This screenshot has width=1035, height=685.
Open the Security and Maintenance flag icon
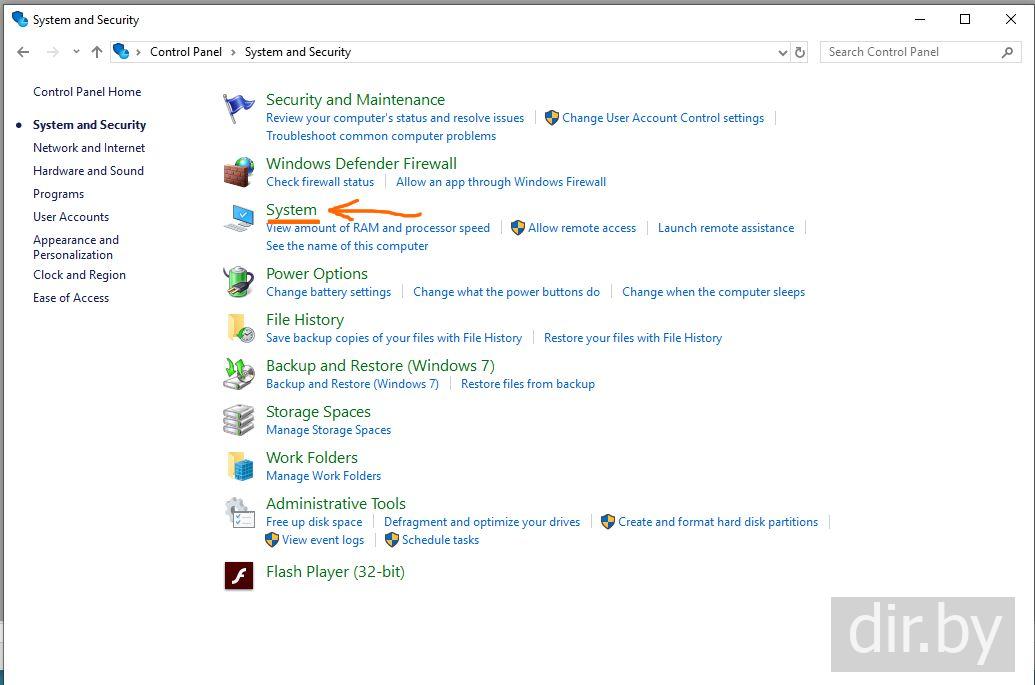tap(238, 108)
